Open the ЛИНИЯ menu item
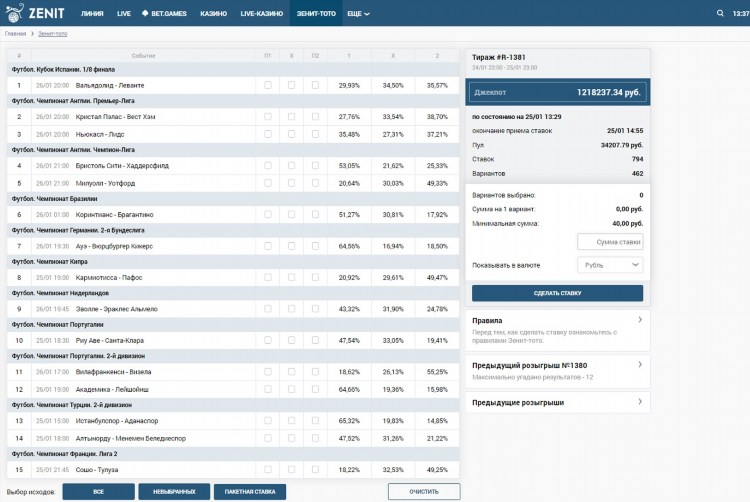750x502 pixels. 92,13
